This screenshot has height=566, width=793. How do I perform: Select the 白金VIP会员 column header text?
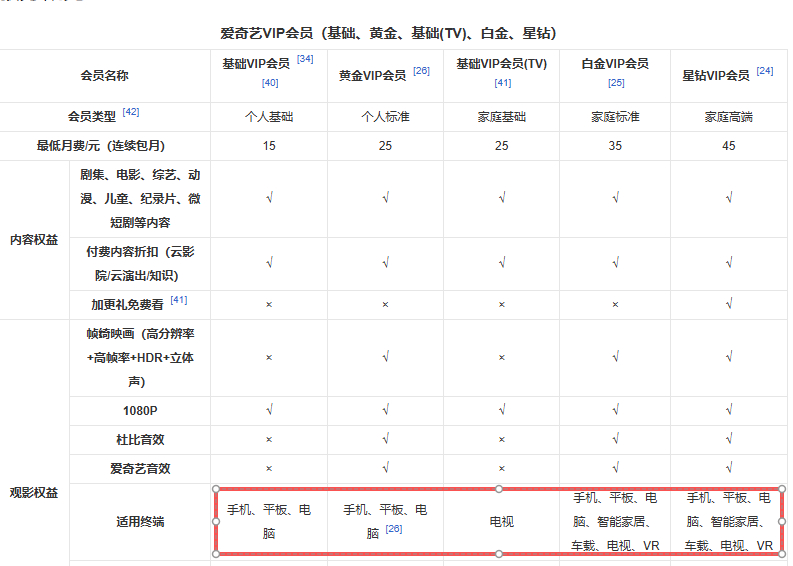615,64
